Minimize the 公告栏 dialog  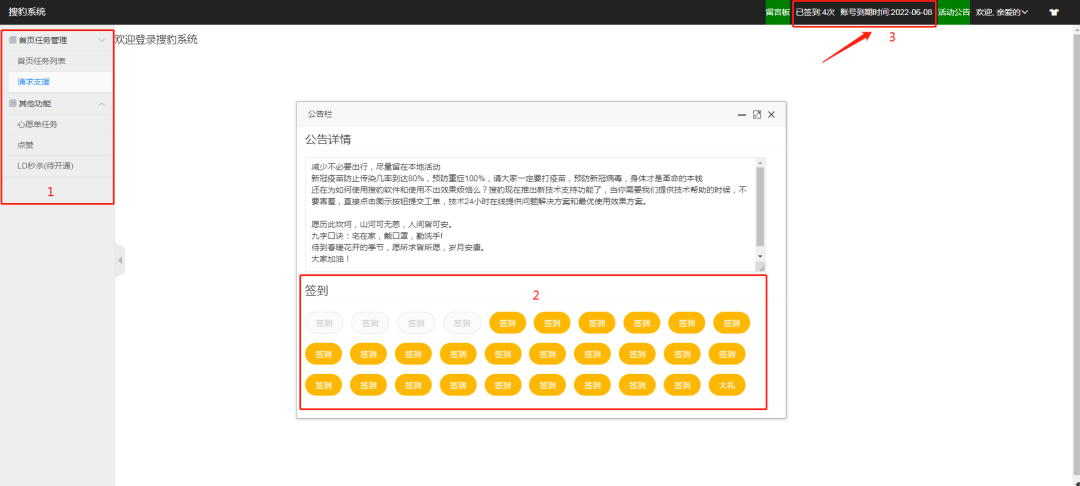pos(742,114)
